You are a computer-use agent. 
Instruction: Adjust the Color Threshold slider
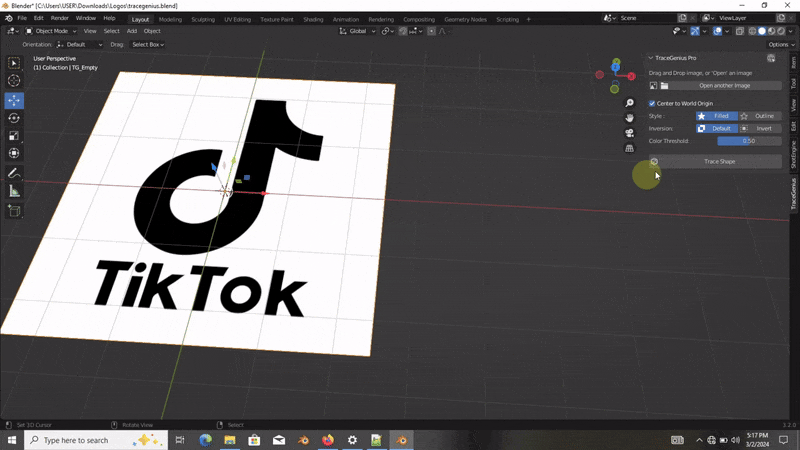tap(749, 141)
